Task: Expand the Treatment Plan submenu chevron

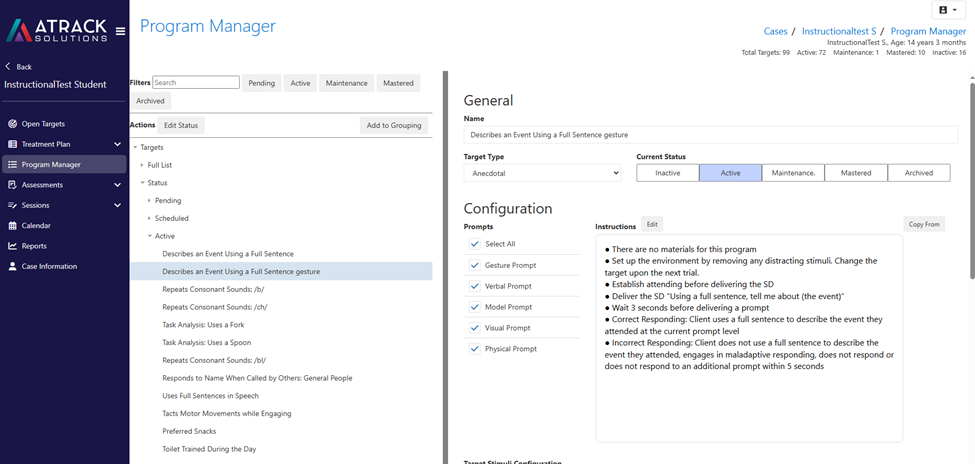Action: [118, 144]
